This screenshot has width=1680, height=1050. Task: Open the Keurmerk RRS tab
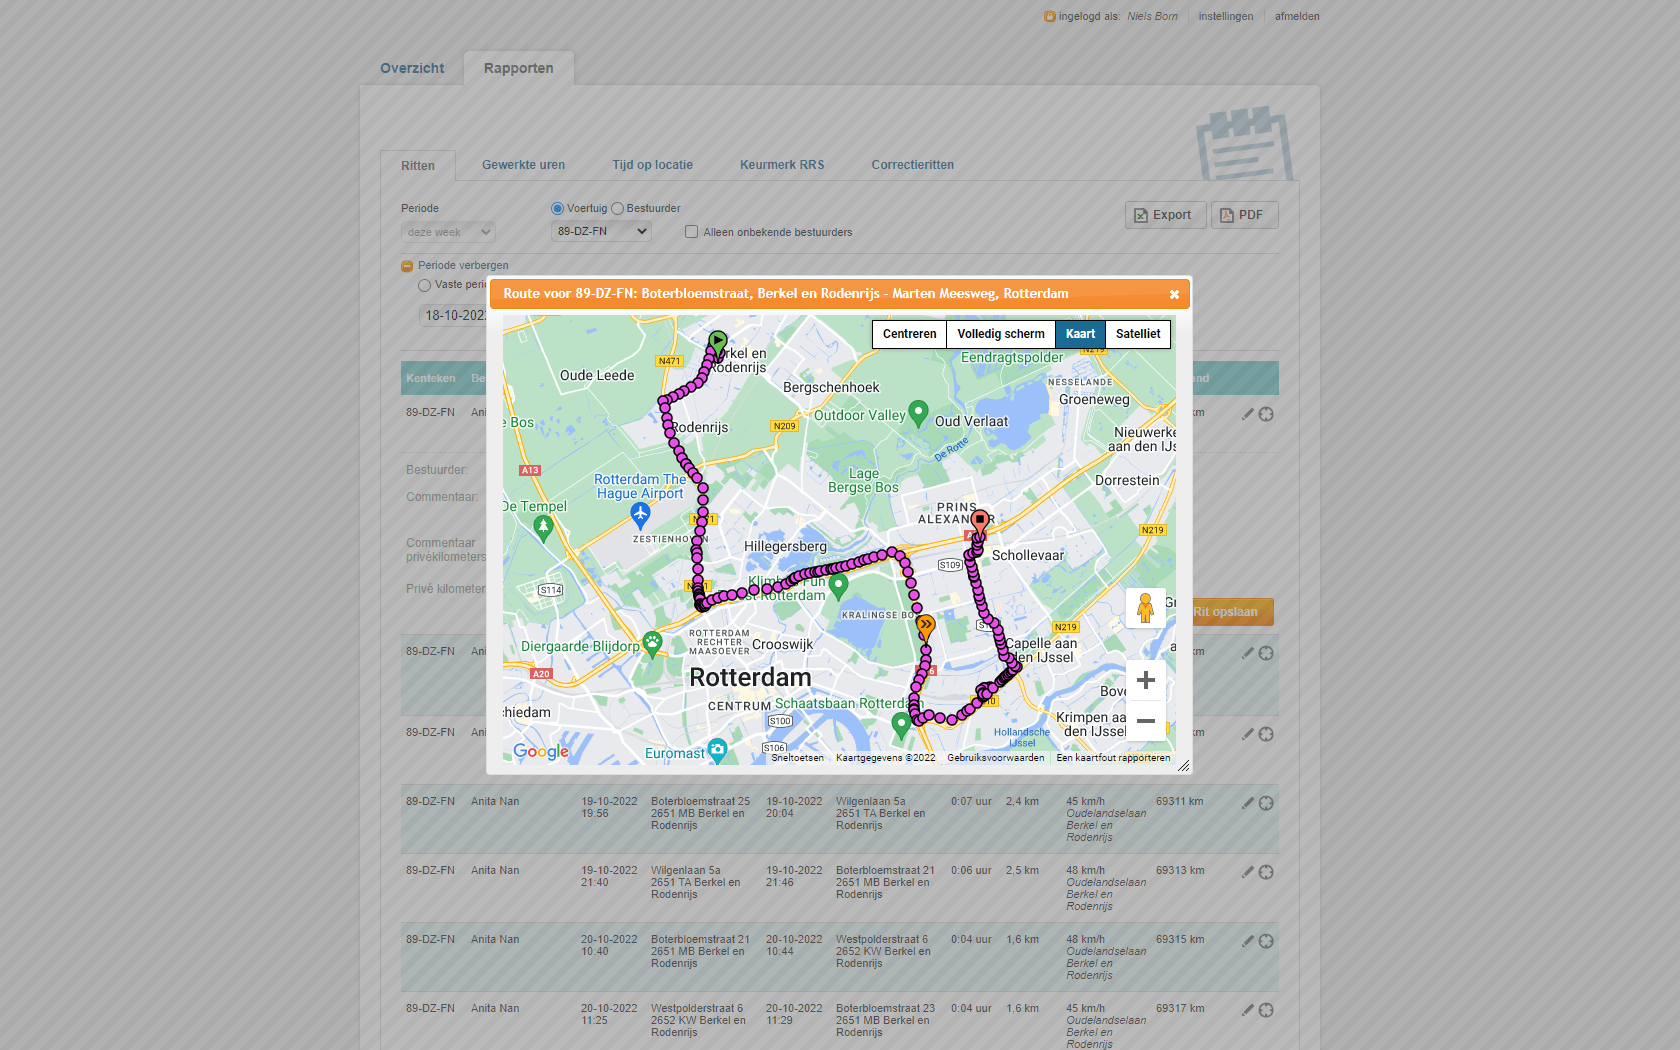pyautogui.click(x=782, y=165)
